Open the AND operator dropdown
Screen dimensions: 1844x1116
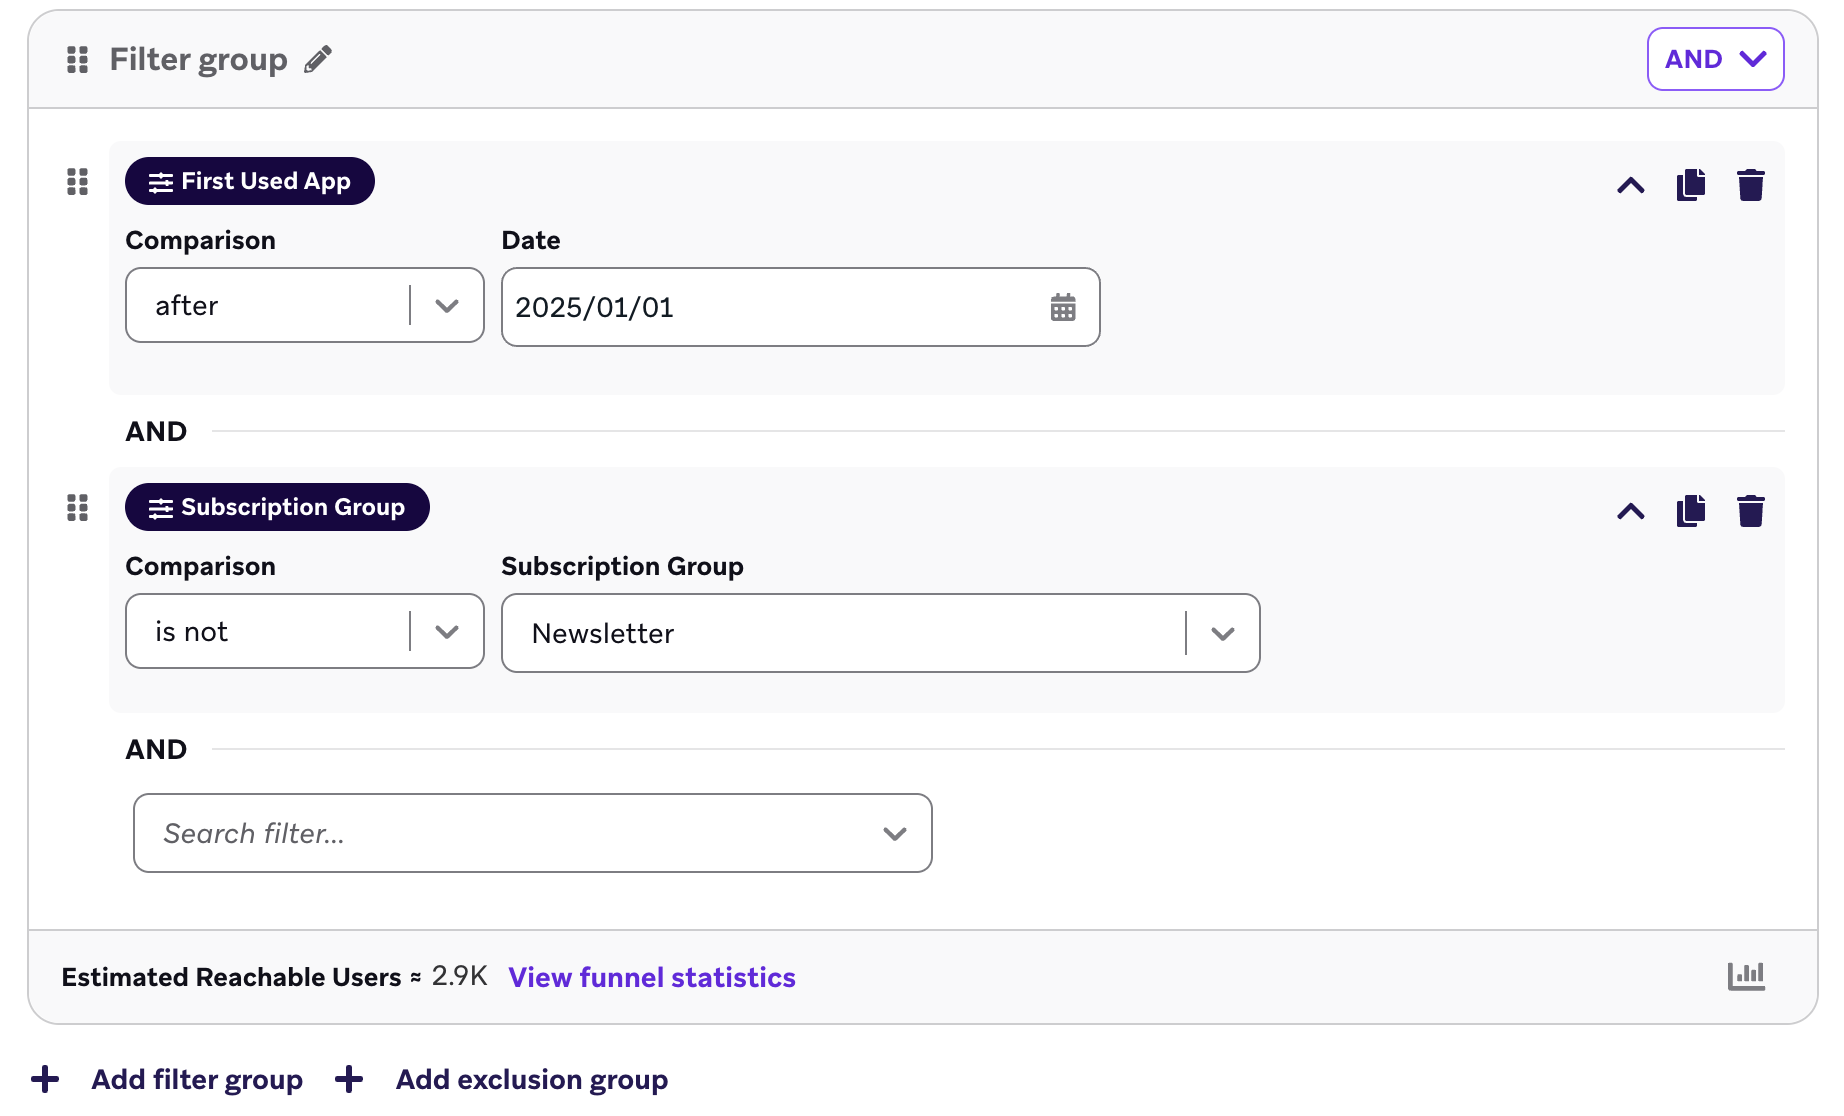point(1715,59)
